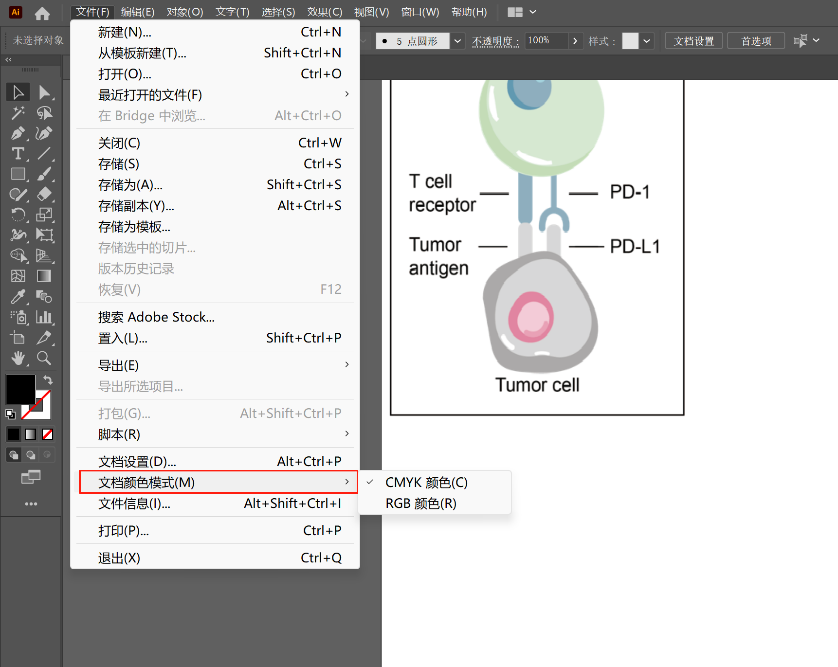Select the Zoom magnifier tool

44,357
